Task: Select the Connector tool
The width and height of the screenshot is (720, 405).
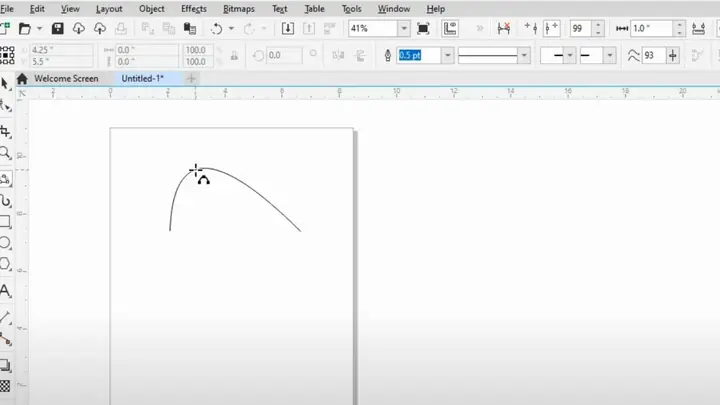Action: [x=6, y=340]
